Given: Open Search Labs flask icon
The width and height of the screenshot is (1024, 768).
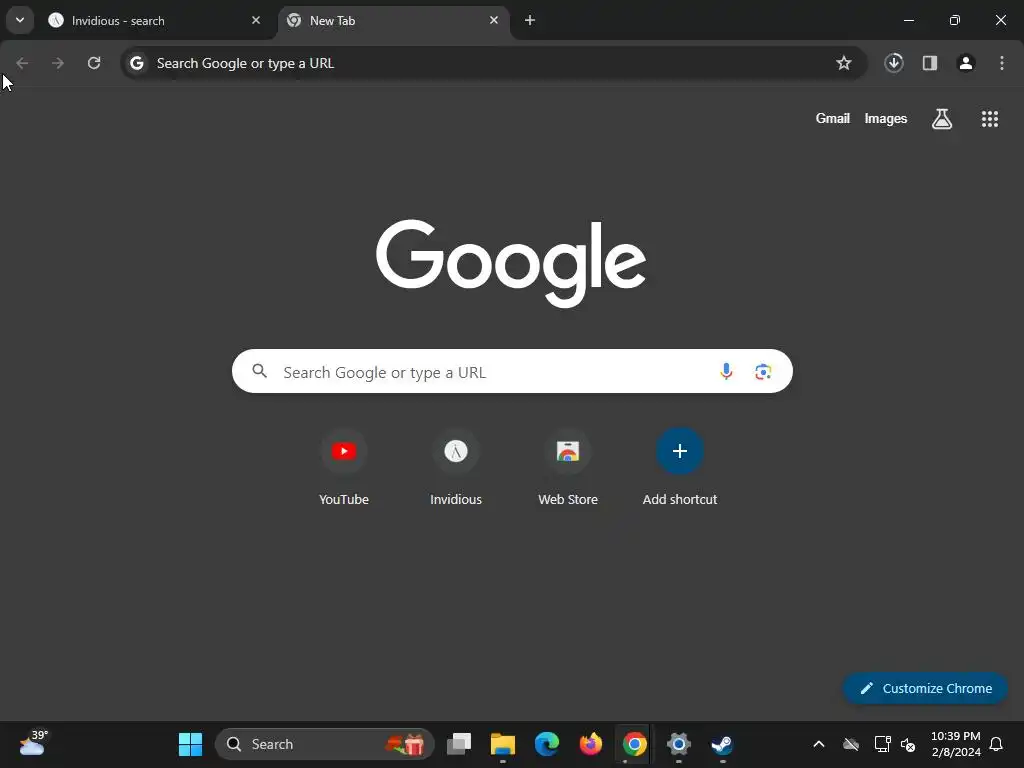Looking at the screenshot, I should [942, 118].
